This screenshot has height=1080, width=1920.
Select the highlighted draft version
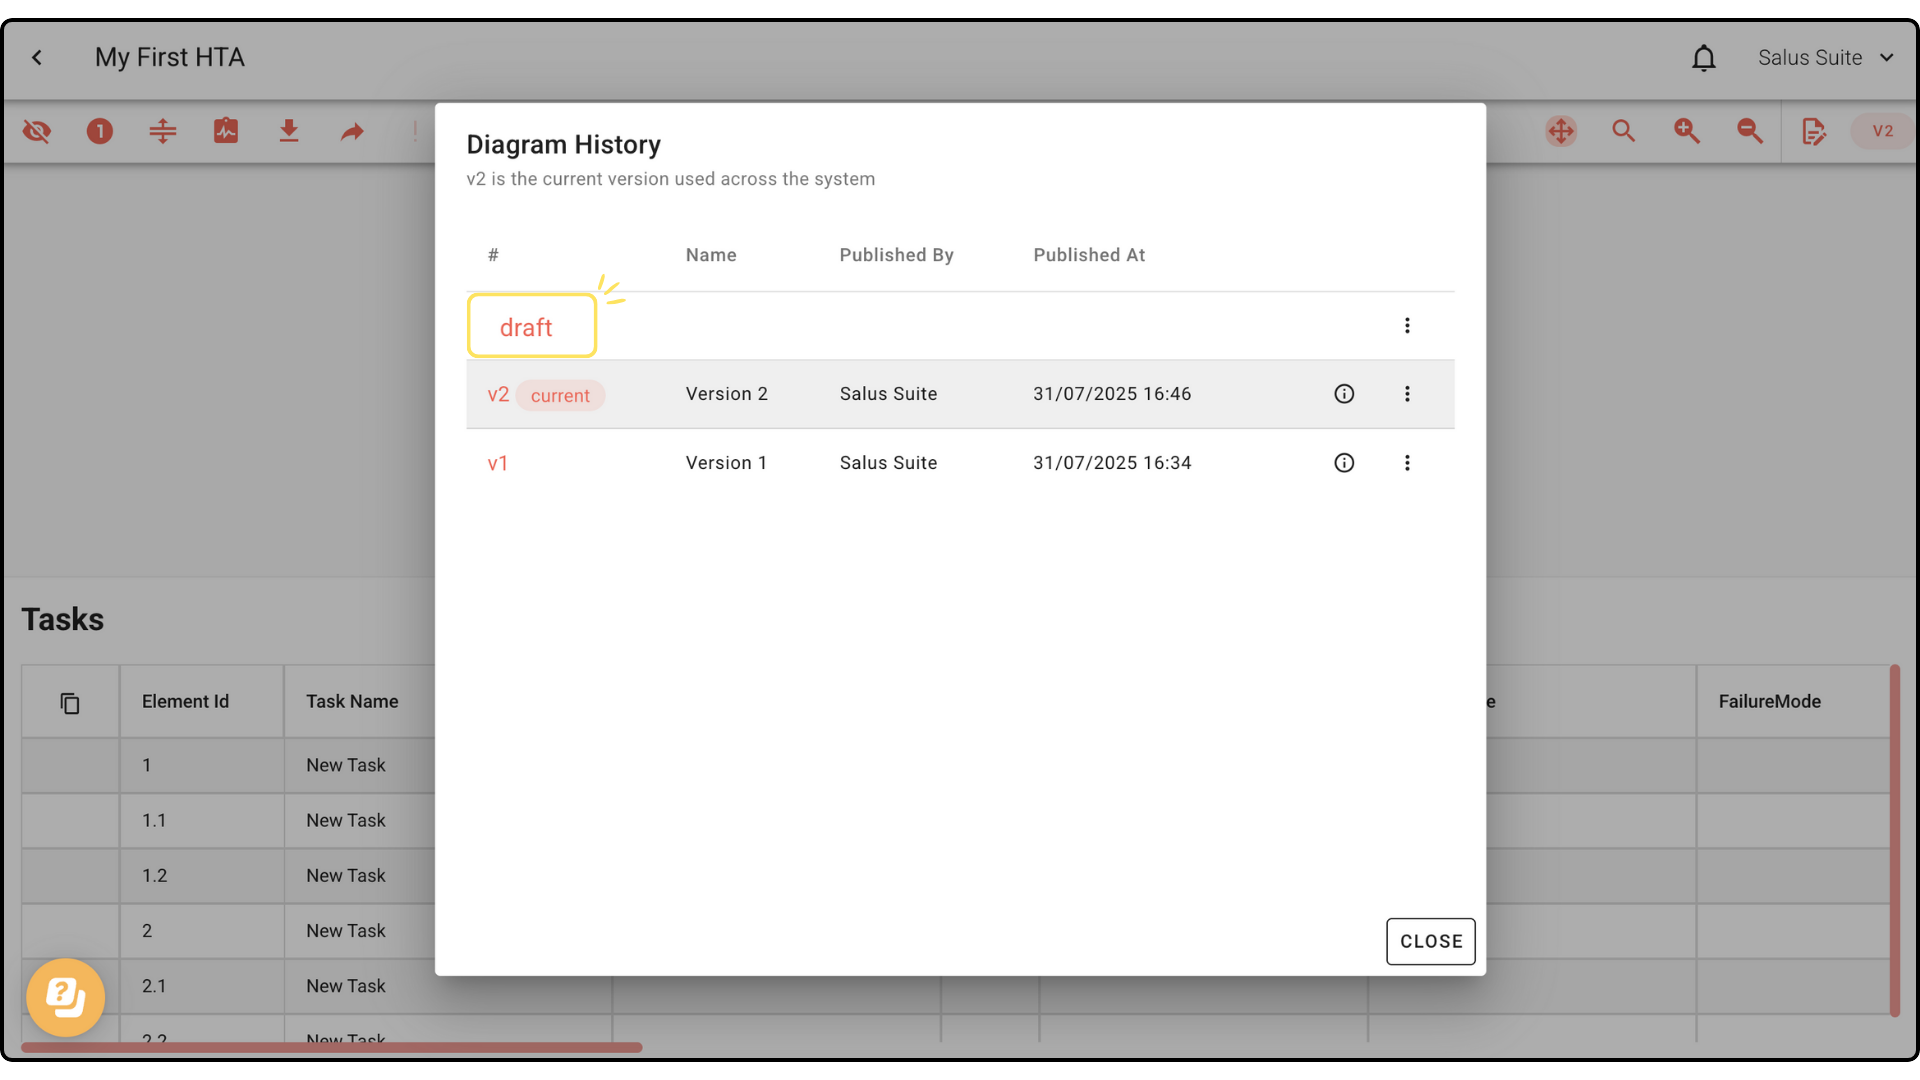(x=526, y=327)
